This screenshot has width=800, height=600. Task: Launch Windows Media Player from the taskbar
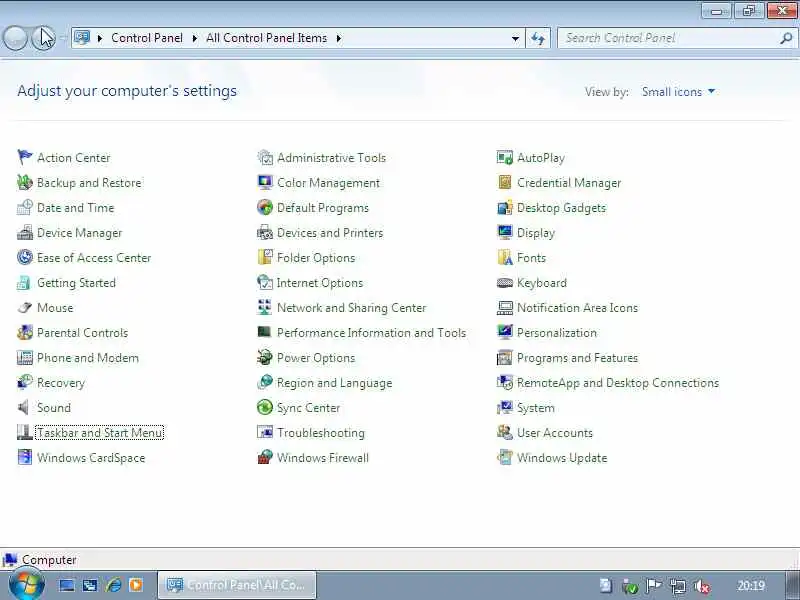136,585
